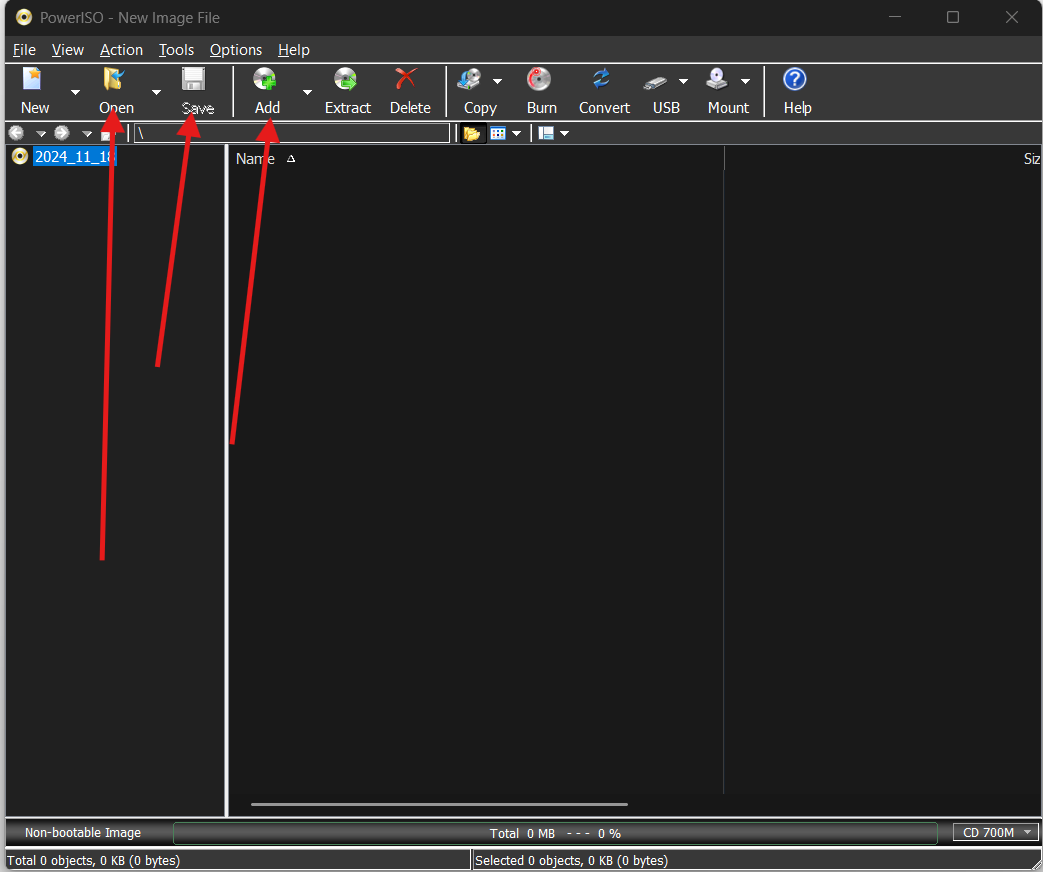
Task: Save the current image file
Action: point(193,90)
